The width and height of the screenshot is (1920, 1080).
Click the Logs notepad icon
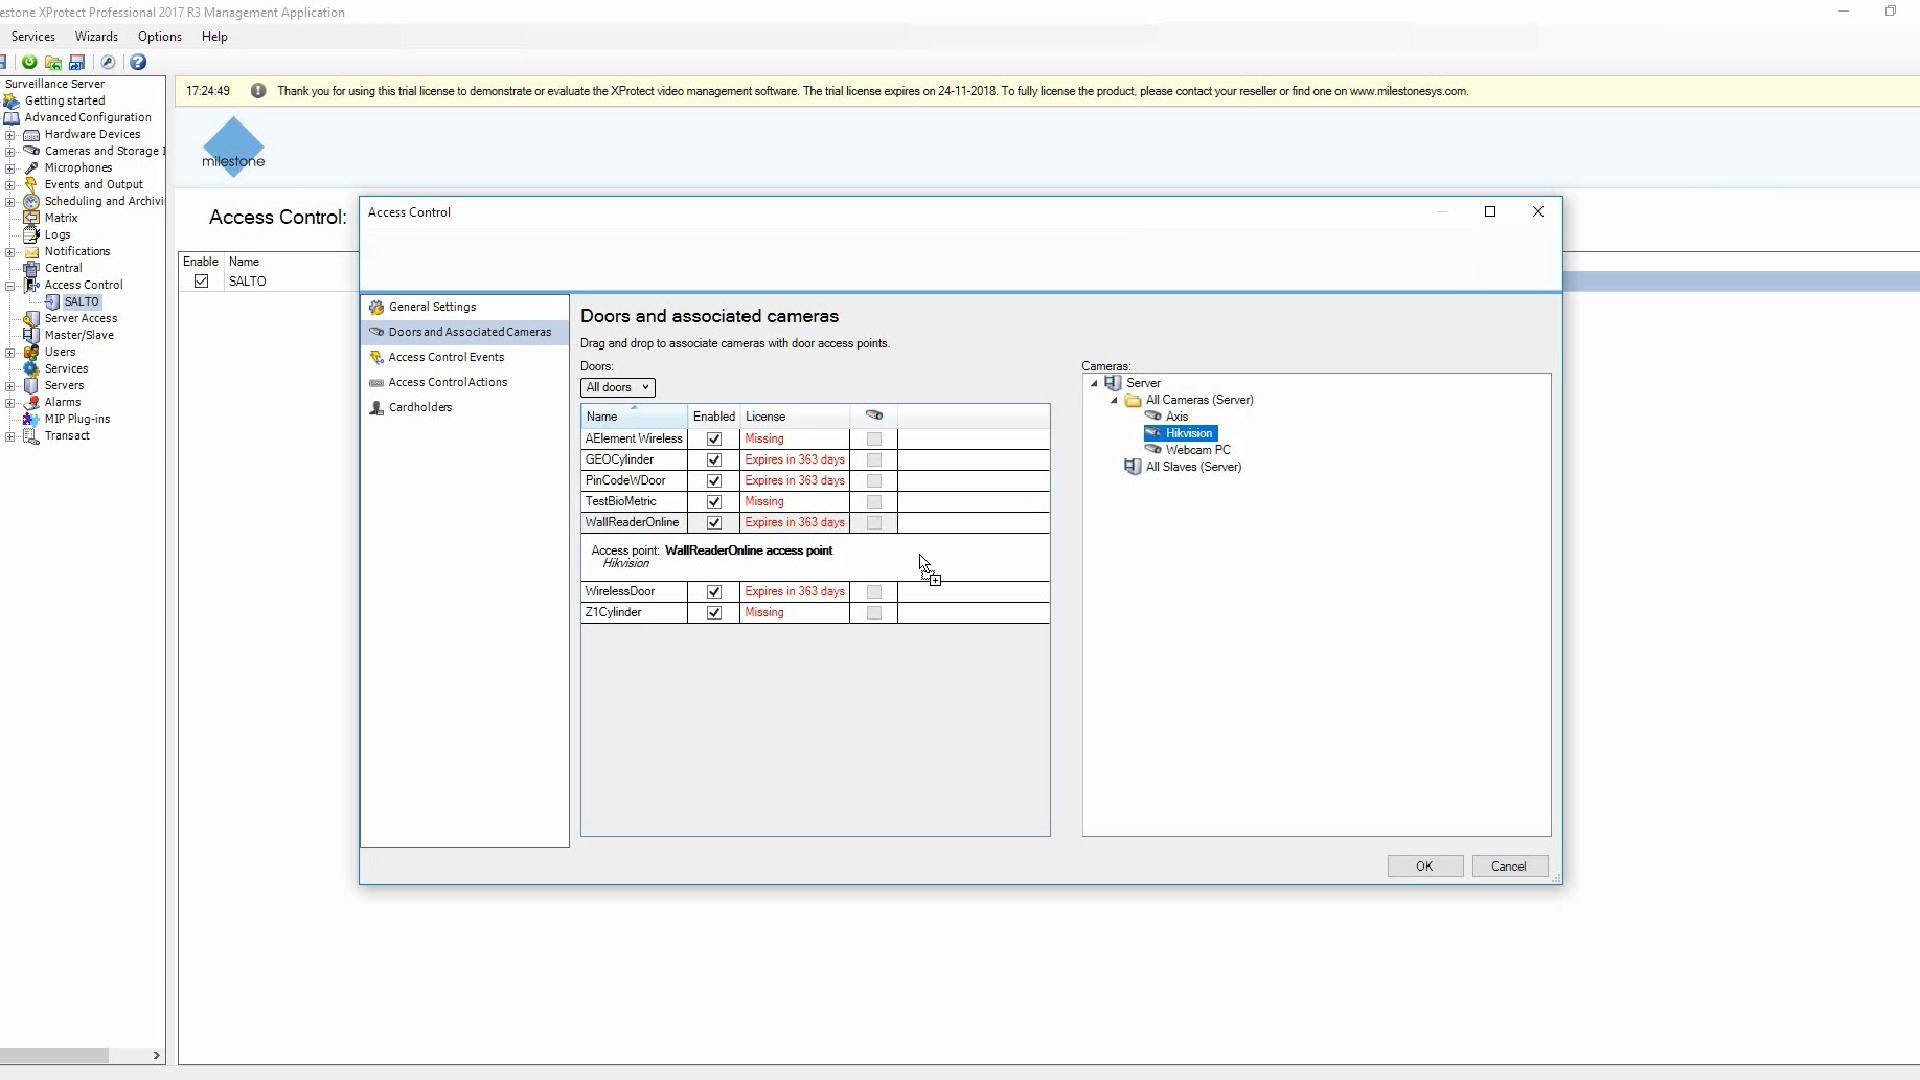click(x=32, y=235)
